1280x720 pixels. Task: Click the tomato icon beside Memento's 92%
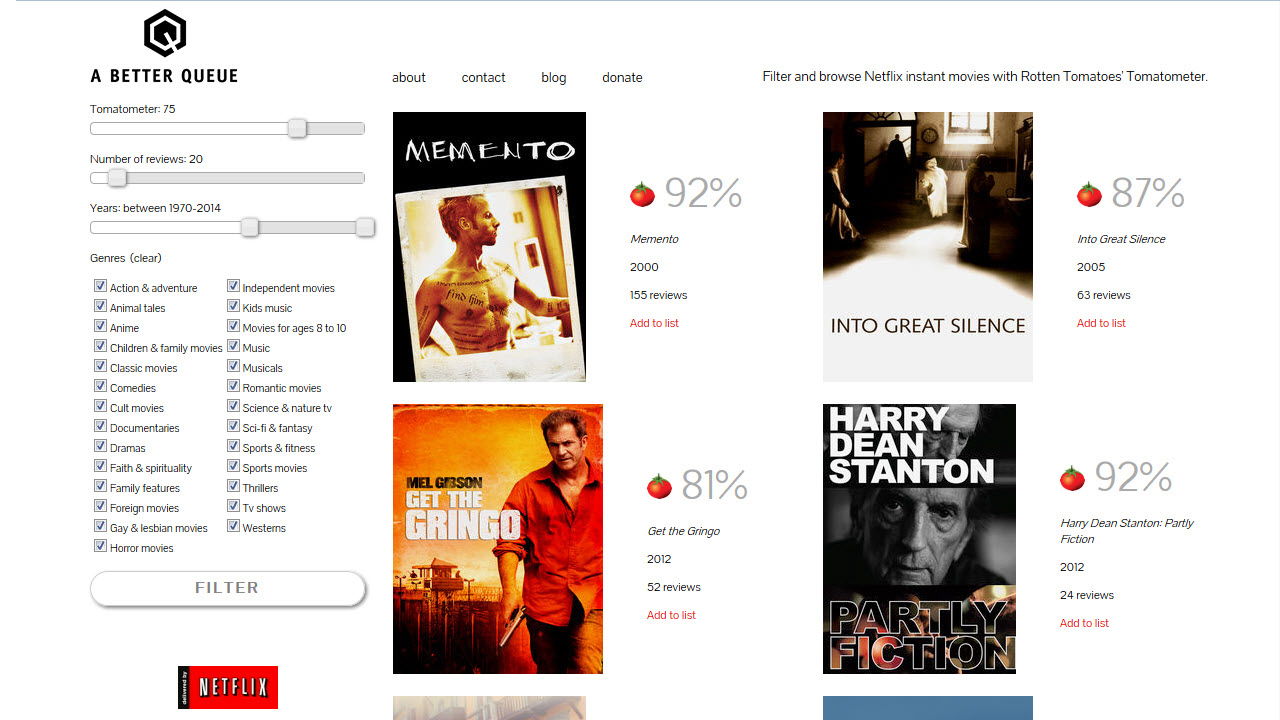point(642,194)
